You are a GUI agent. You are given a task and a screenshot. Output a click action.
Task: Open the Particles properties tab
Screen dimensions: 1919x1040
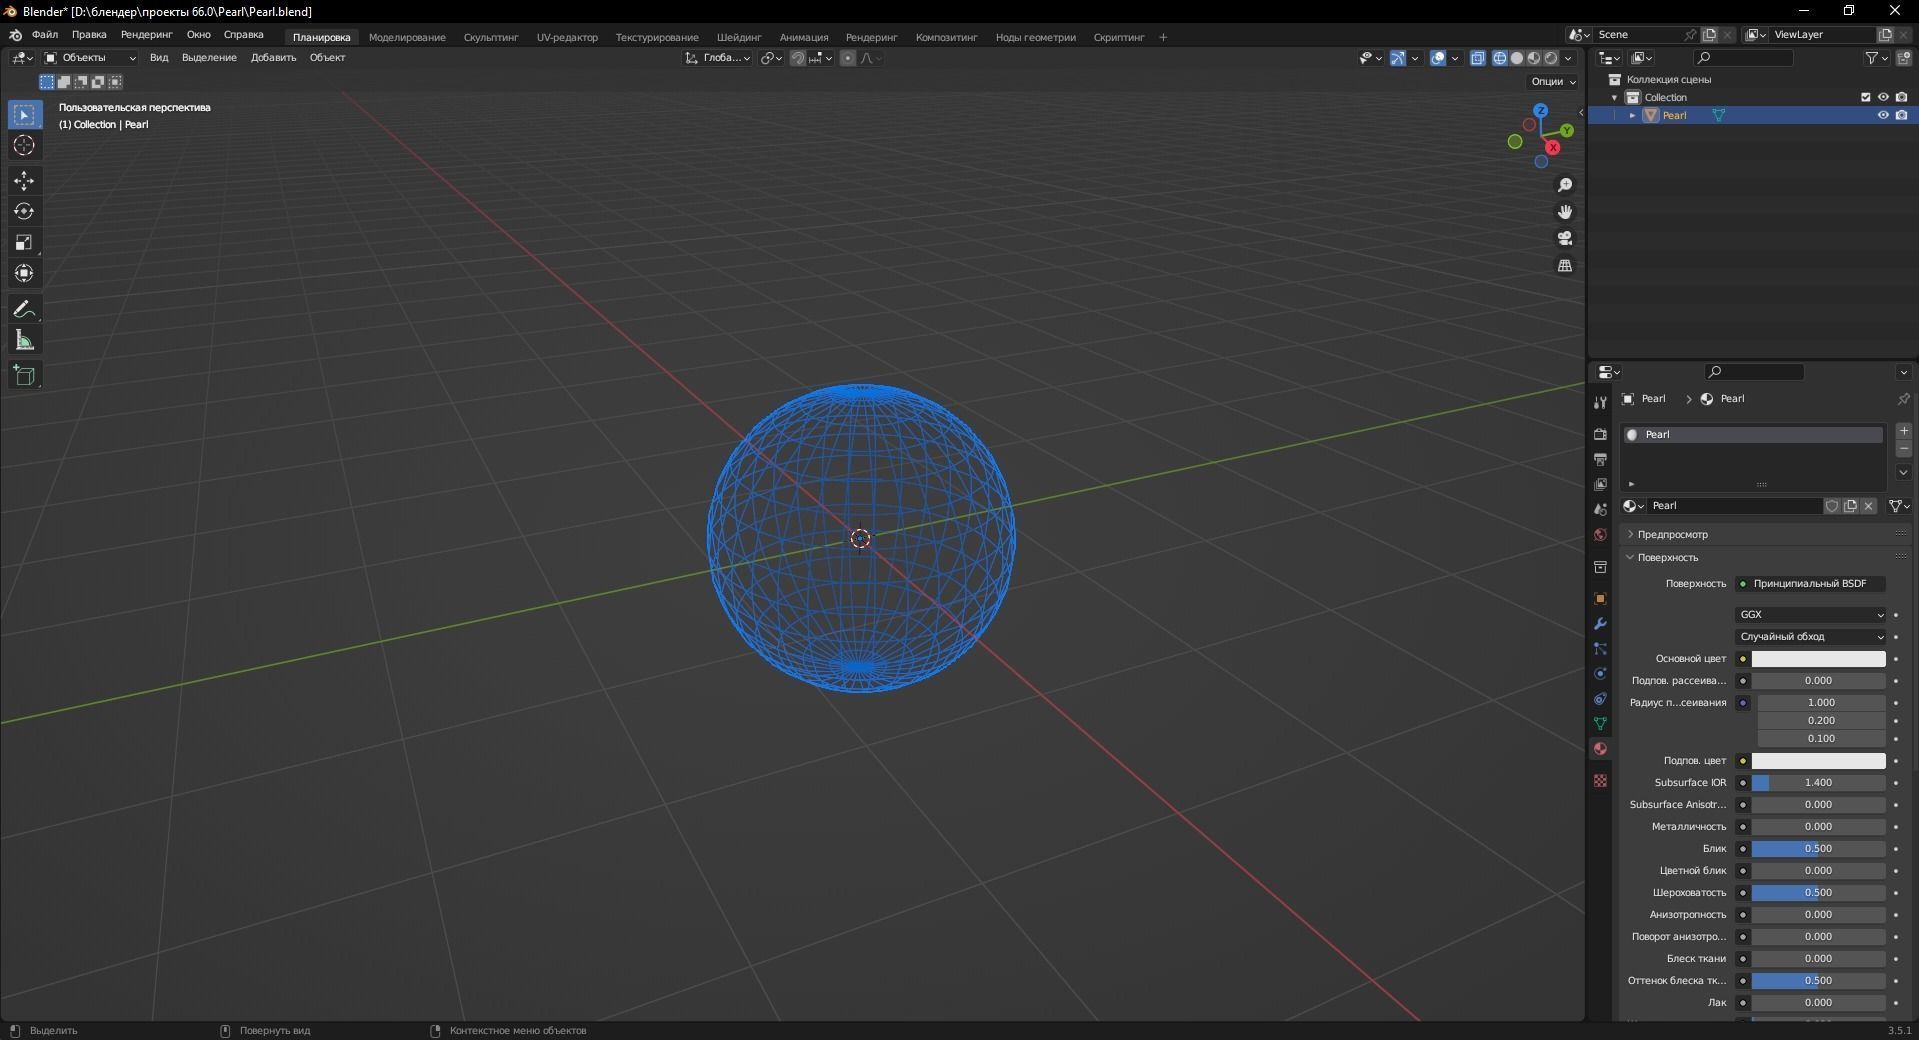pyautogui.click(x=1600, y=648)
